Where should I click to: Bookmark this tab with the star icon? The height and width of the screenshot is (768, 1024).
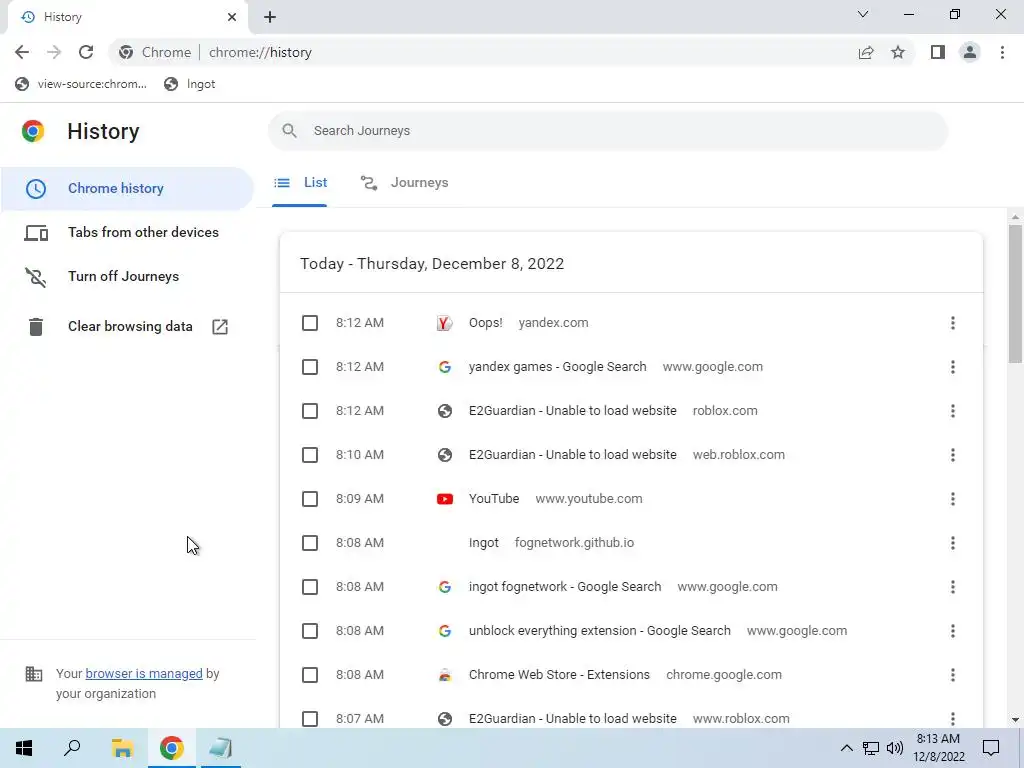coord(898,52)
